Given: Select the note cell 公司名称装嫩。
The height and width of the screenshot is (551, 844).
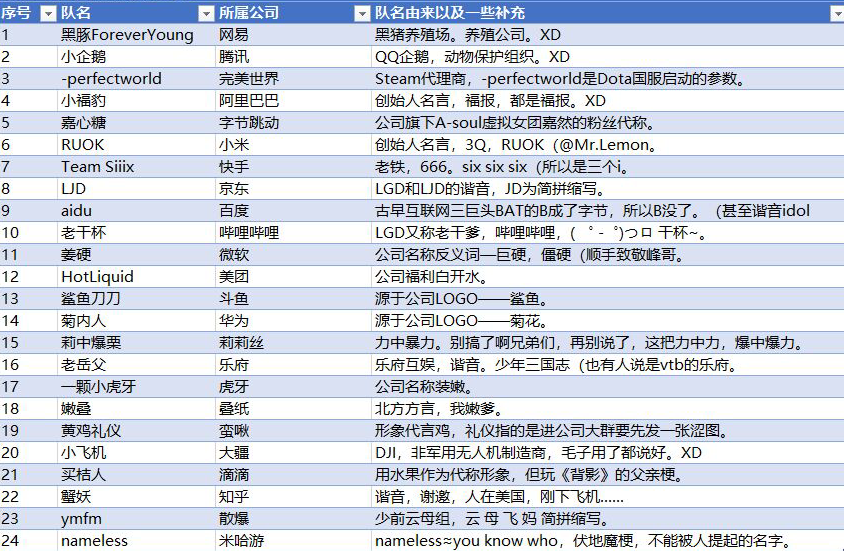Looking at the screenshot, I should pyautogui.click(x=608, y=387).
